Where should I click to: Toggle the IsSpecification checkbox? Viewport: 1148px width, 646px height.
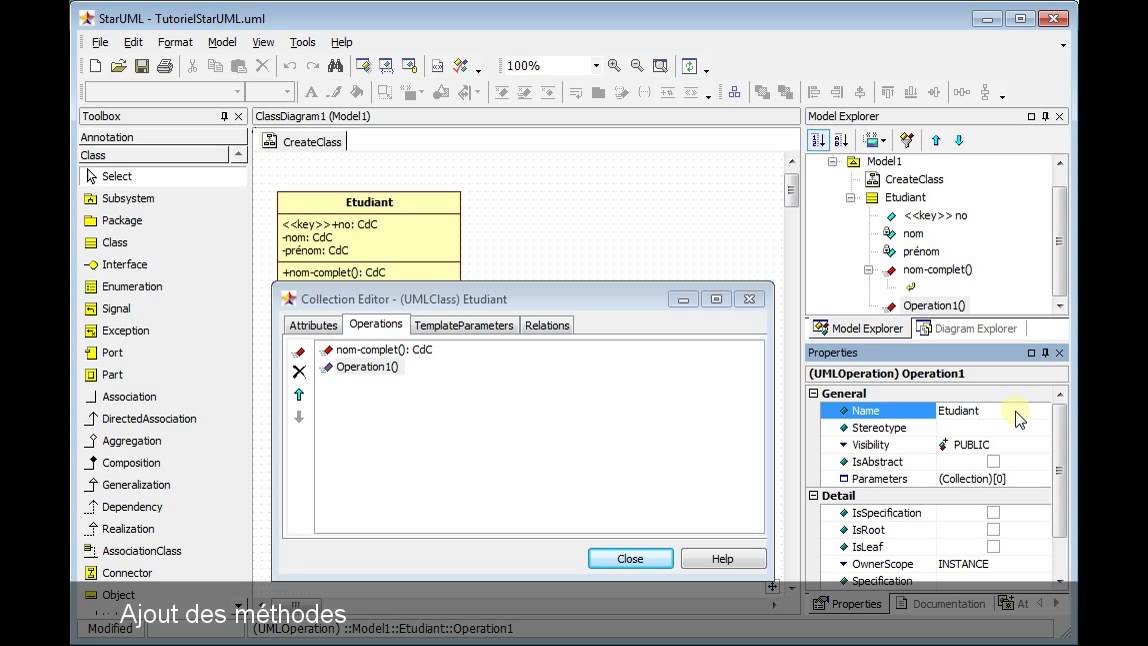coord(994,513)
